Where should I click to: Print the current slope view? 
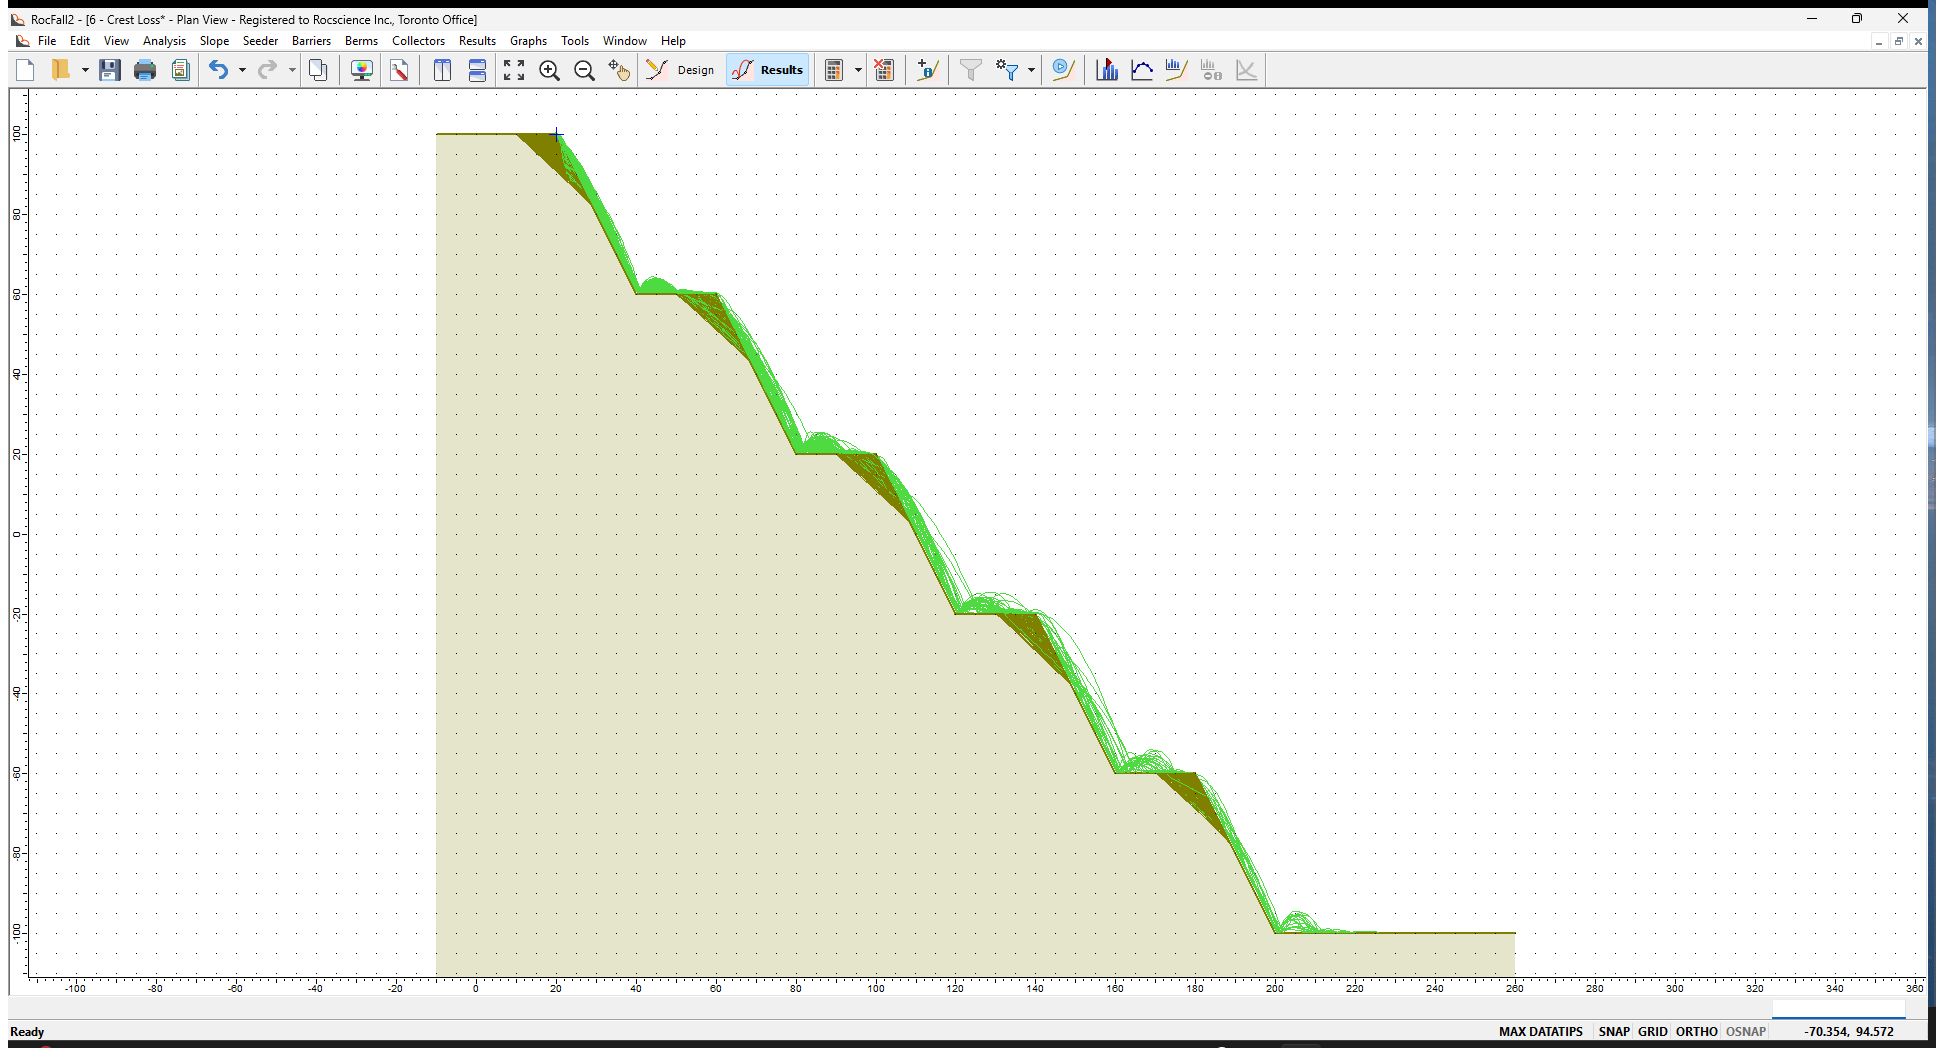(145, 70)
